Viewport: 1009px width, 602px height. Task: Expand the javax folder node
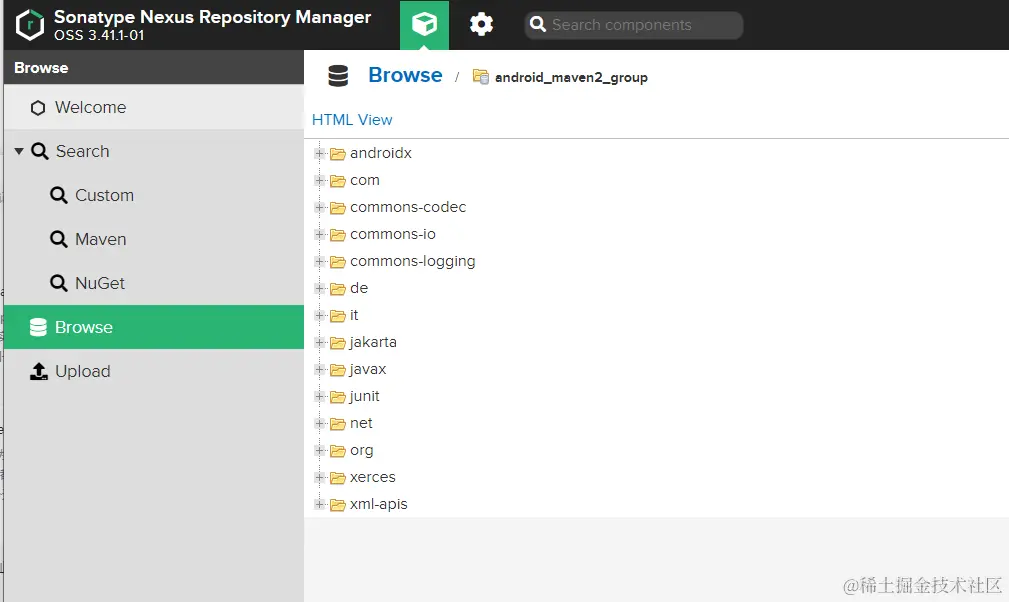[319, 369]
